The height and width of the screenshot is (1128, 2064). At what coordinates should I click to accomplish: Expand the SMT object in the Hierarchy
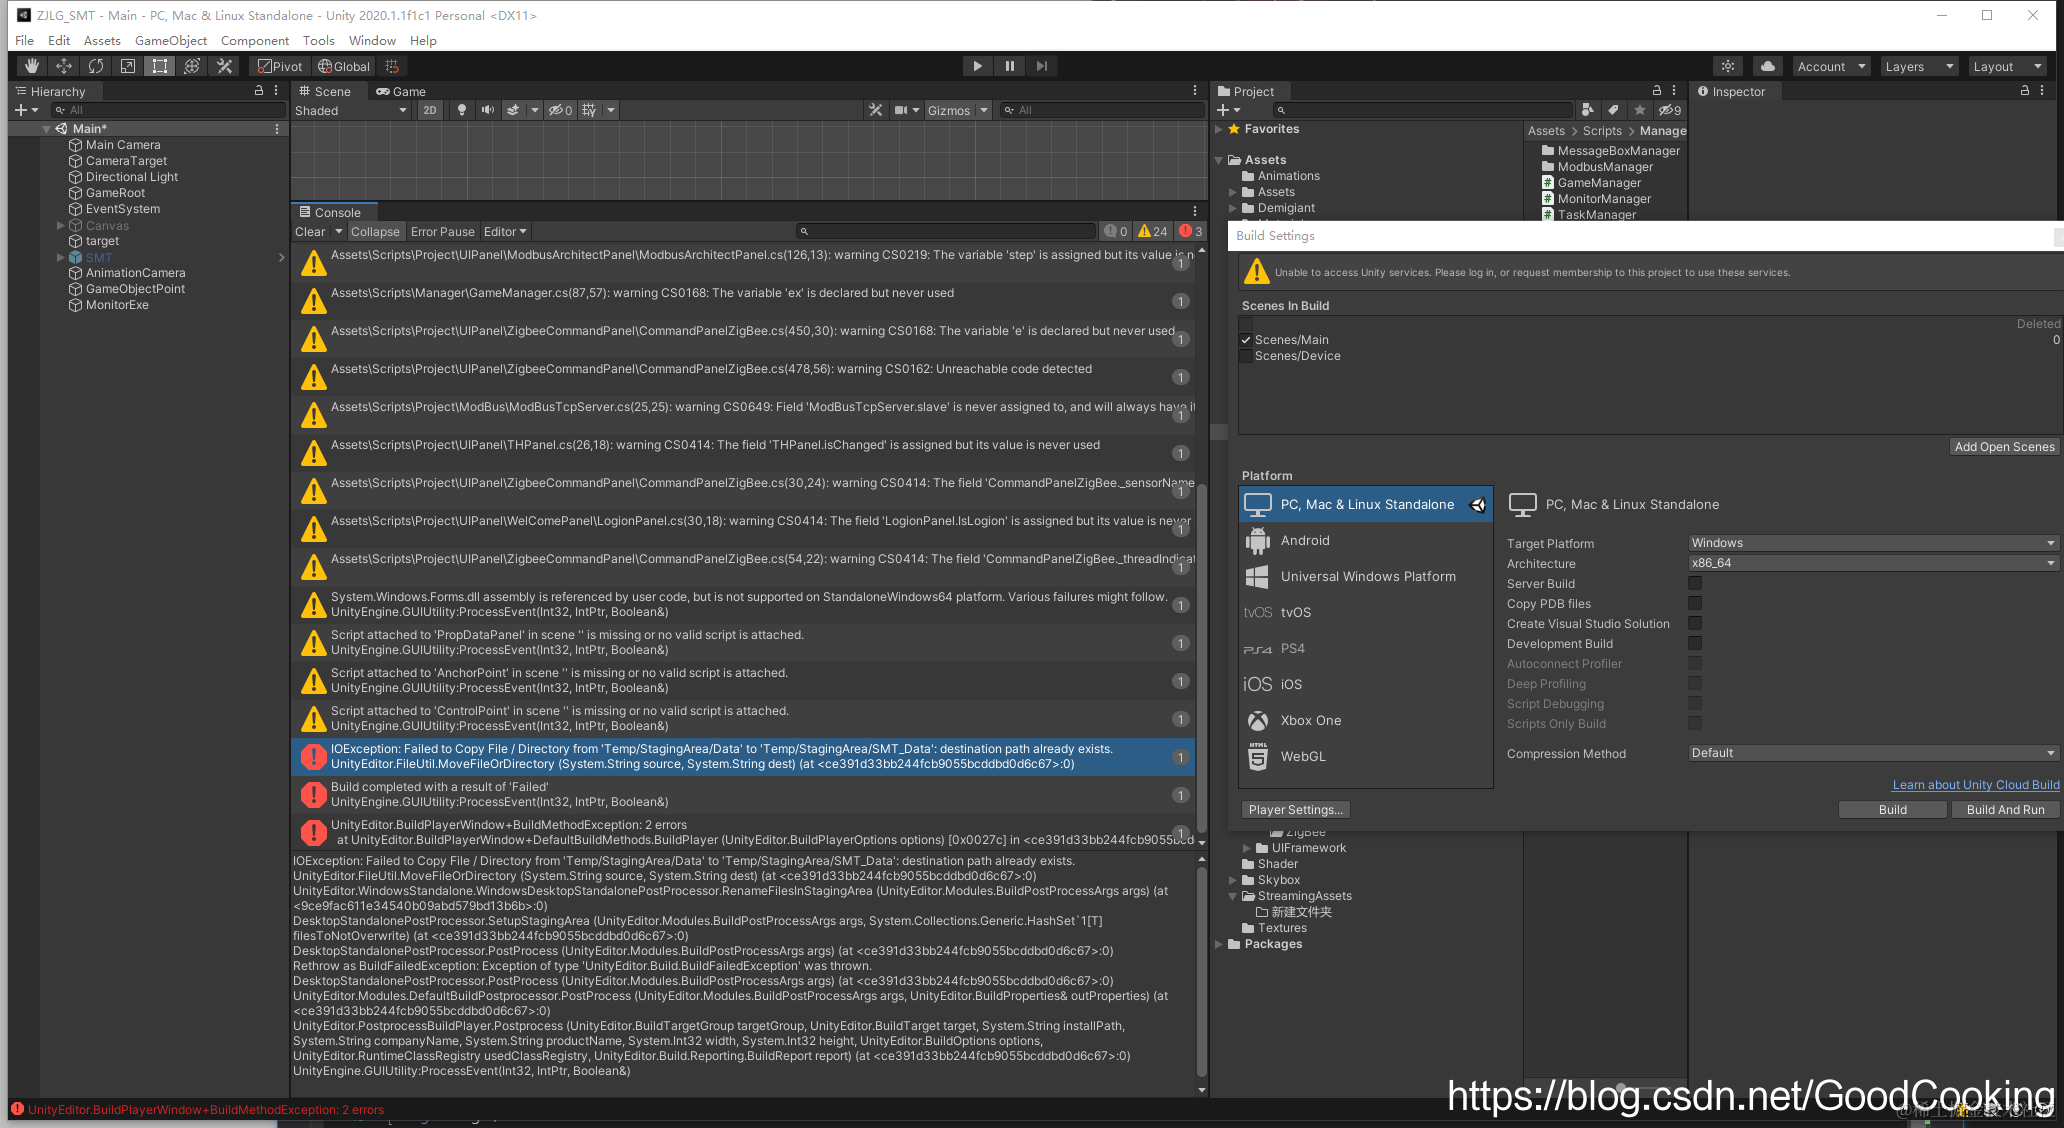click(61, 257)
